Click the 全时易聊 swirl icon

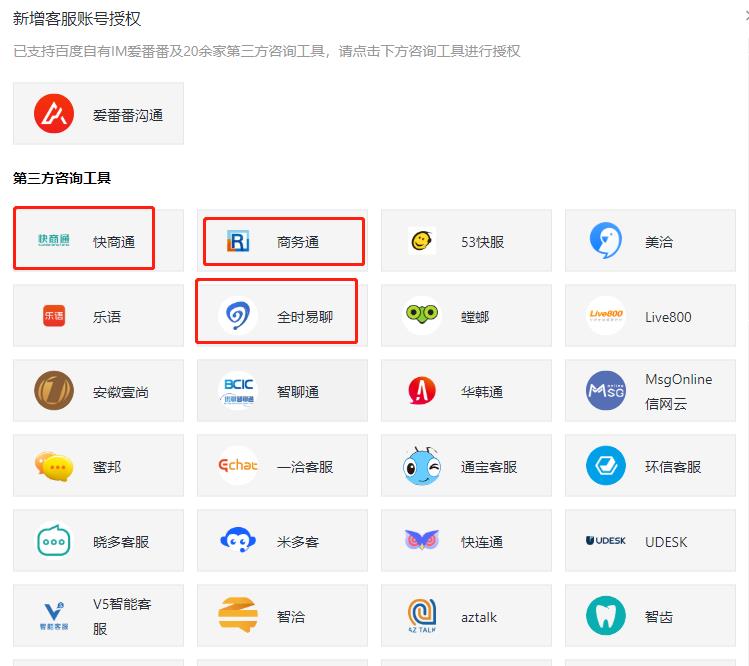(x=238, y=315)
